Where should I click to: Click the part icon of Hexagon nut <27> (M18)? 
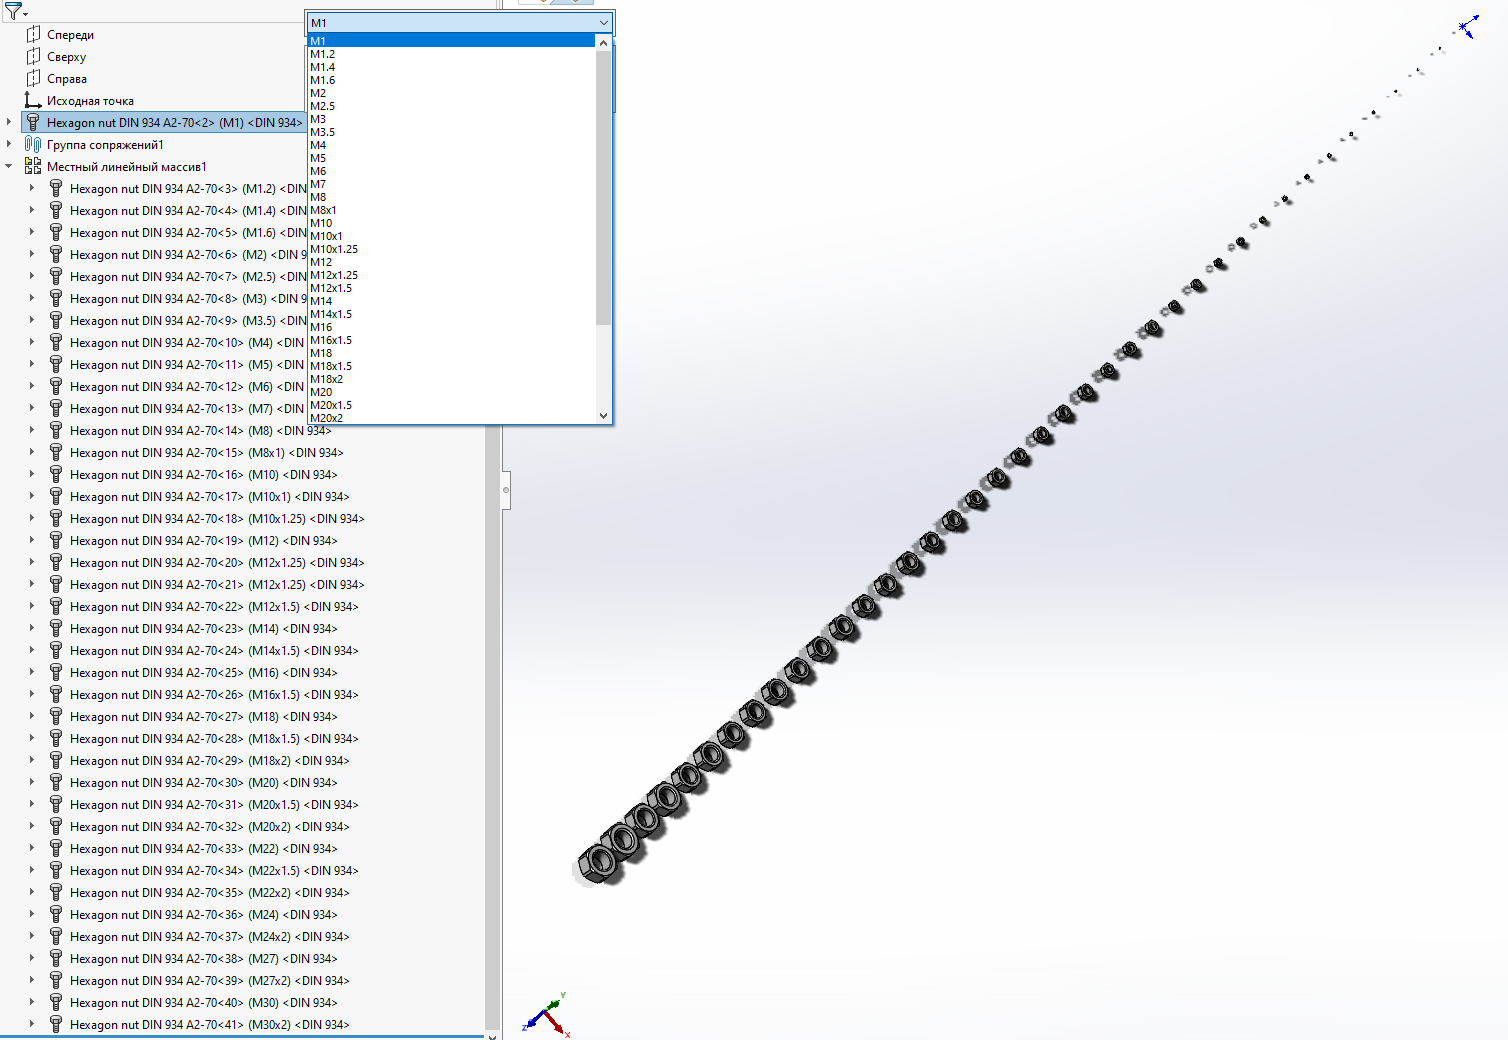pos(56,716)
